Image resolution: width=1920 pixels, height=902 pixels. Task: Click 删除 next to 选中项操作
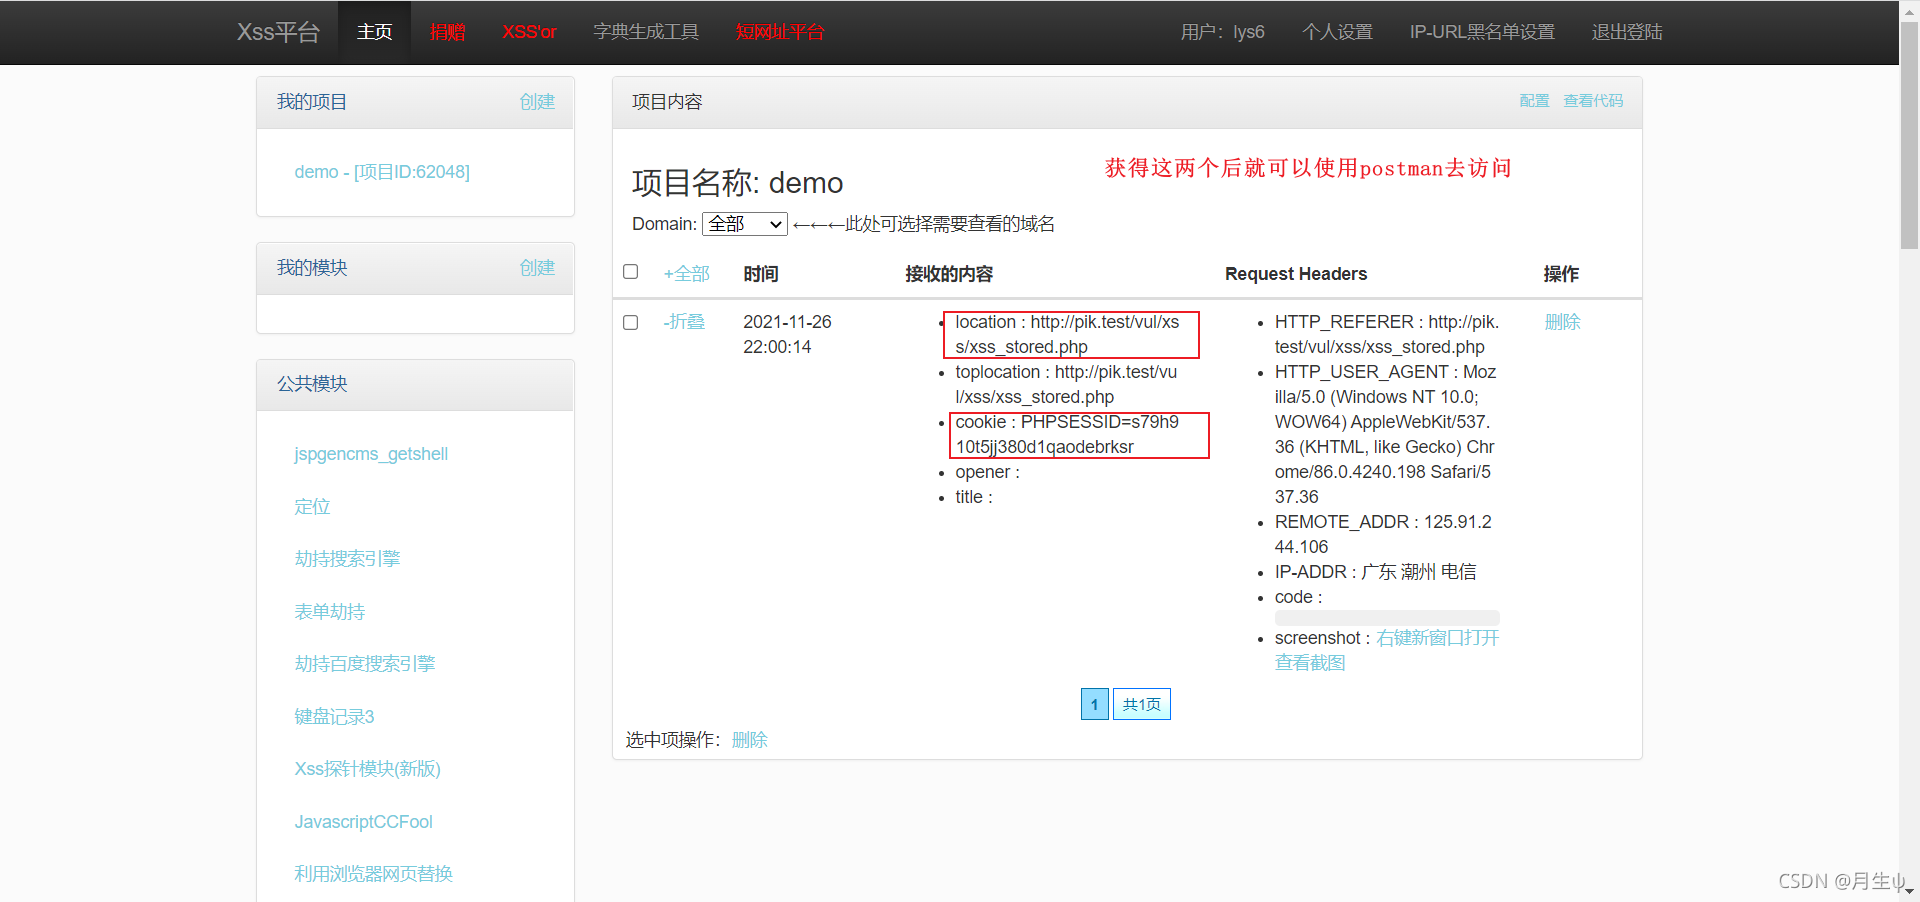pos(749,740)
